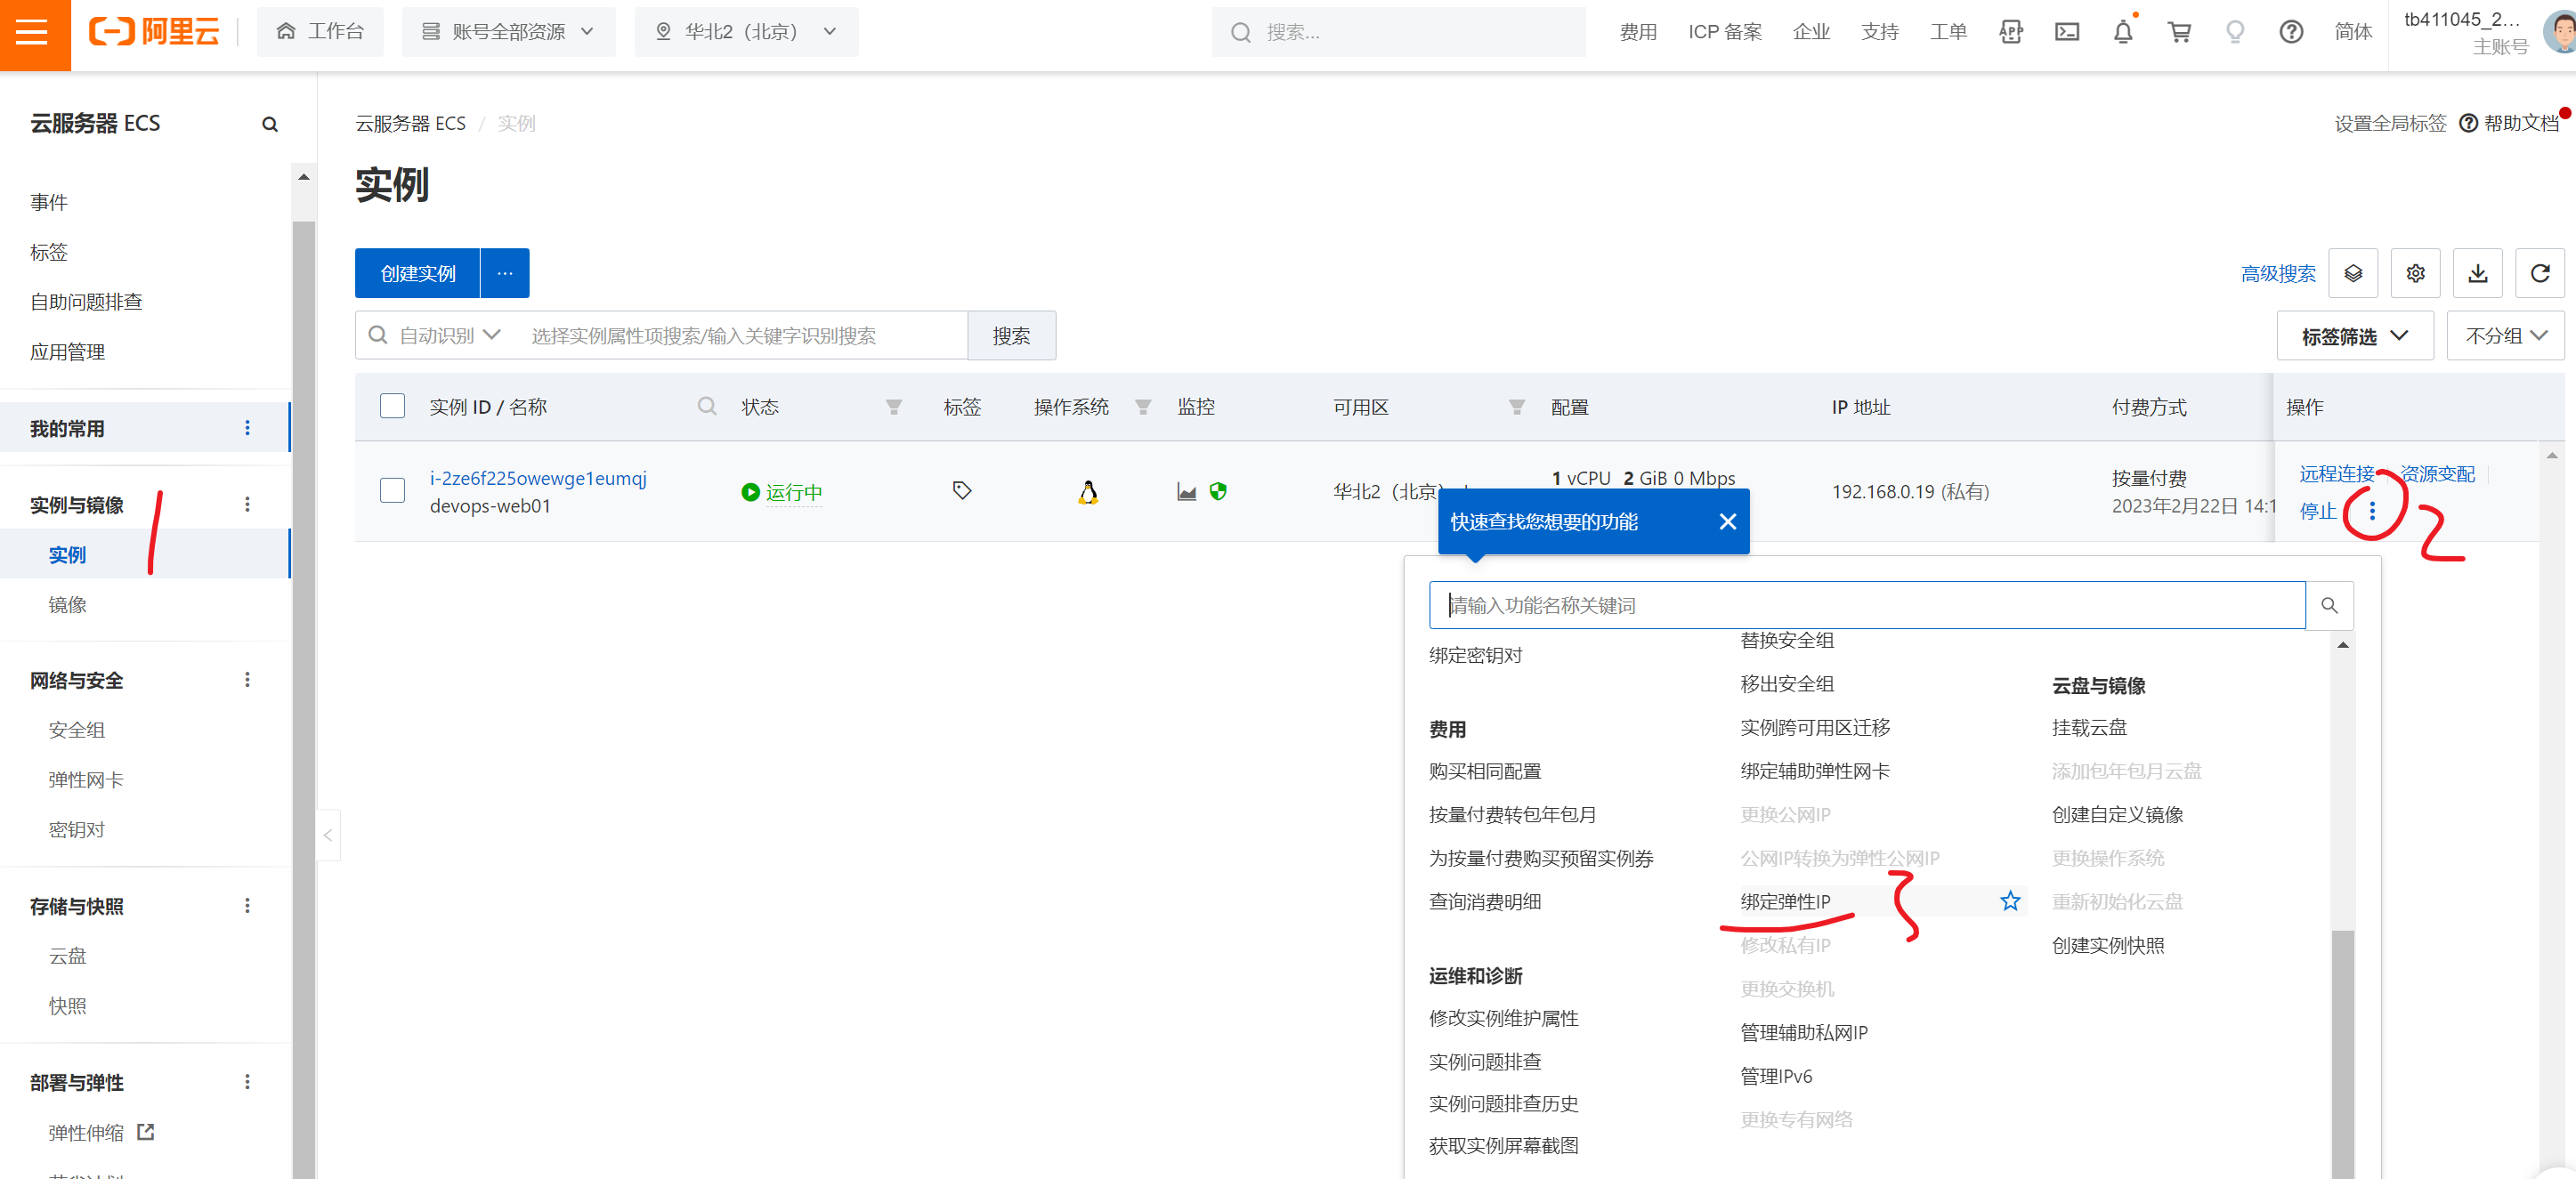Choose 绑定弹性IP from the function menu

[x=1785, y=901]
